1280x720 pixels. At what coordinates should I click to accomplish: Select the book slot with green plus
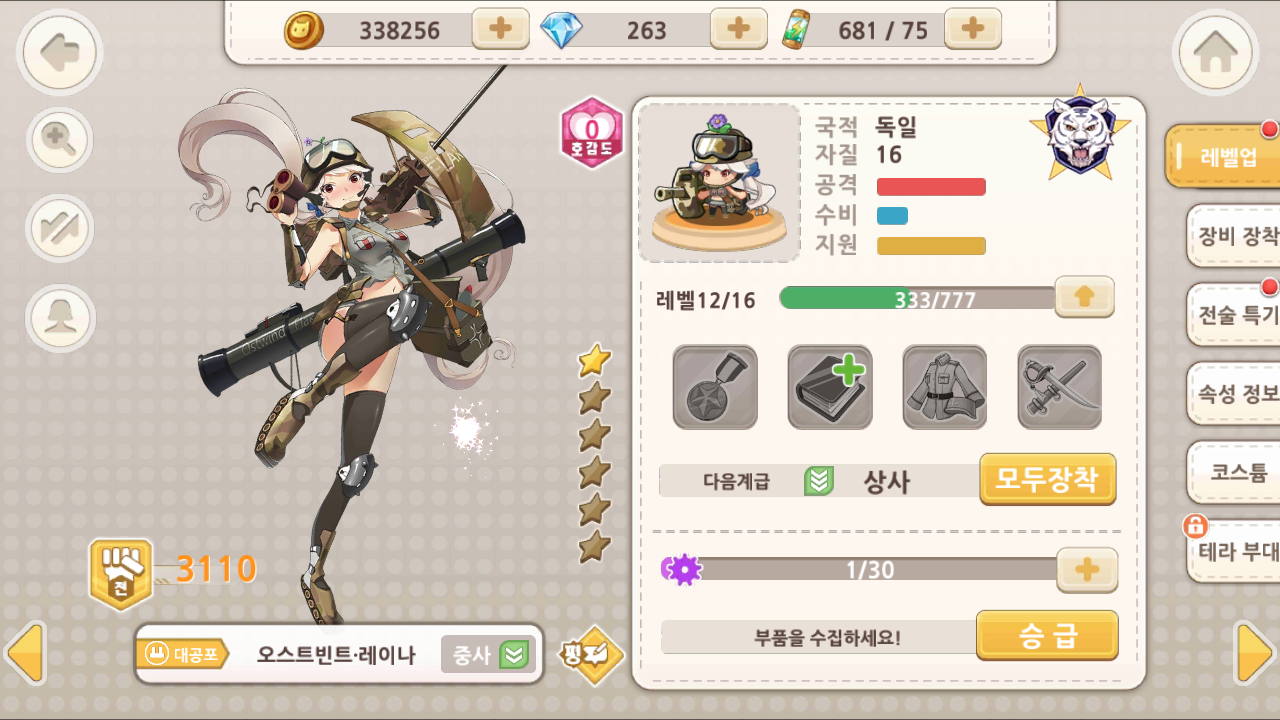click(830, 388)
